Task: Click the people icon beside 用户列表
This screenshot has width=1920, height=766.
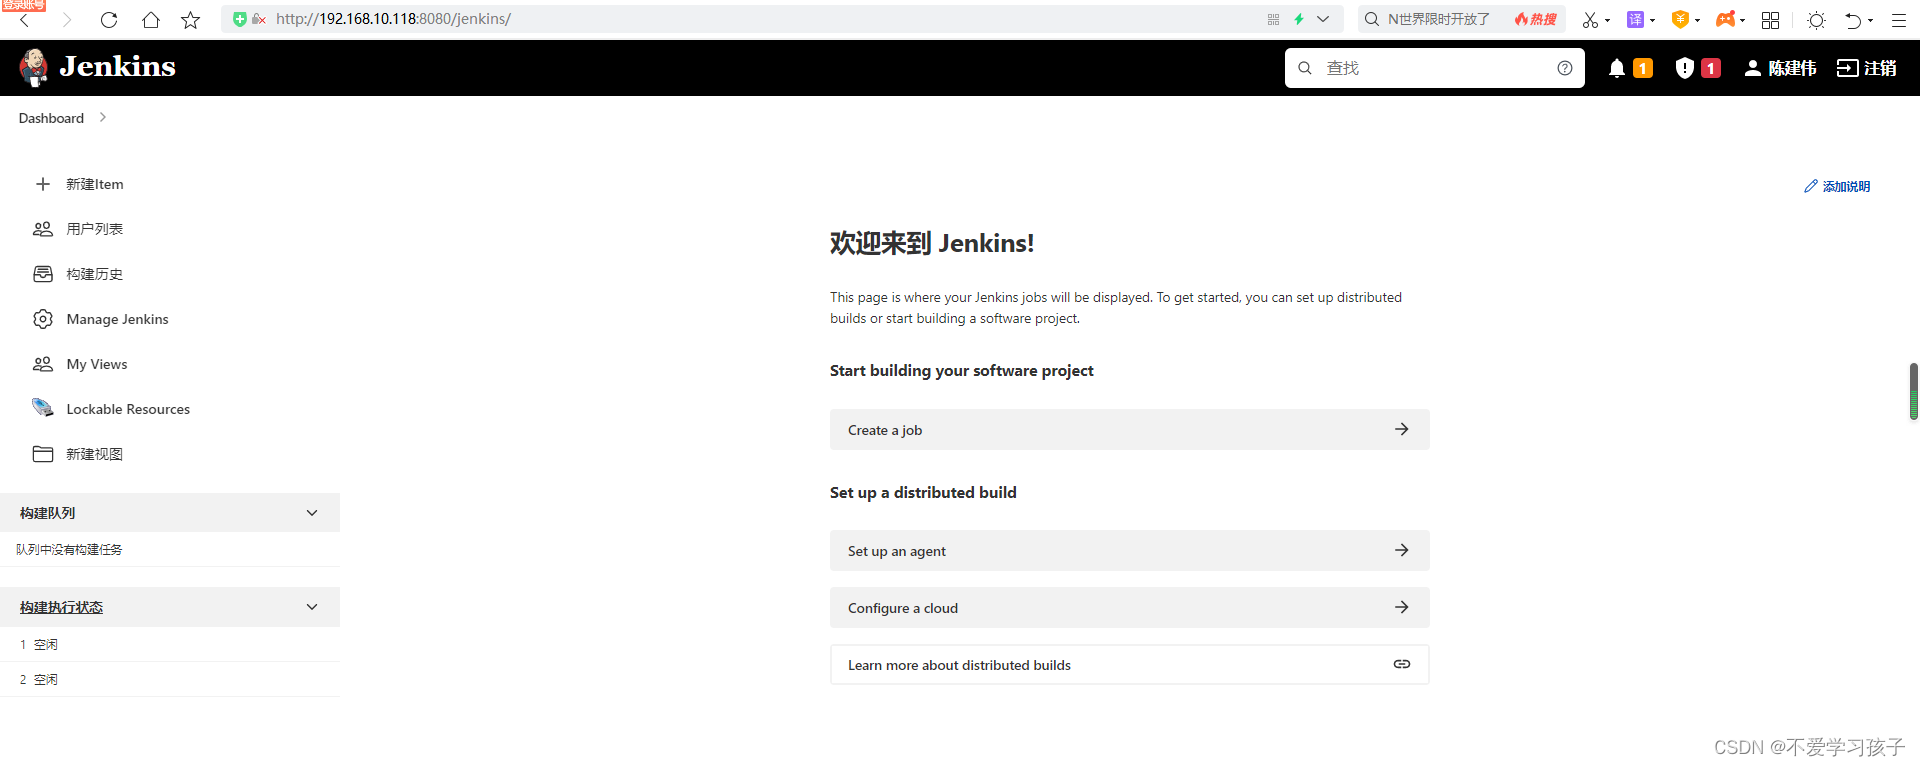Action: click(43, 229)
